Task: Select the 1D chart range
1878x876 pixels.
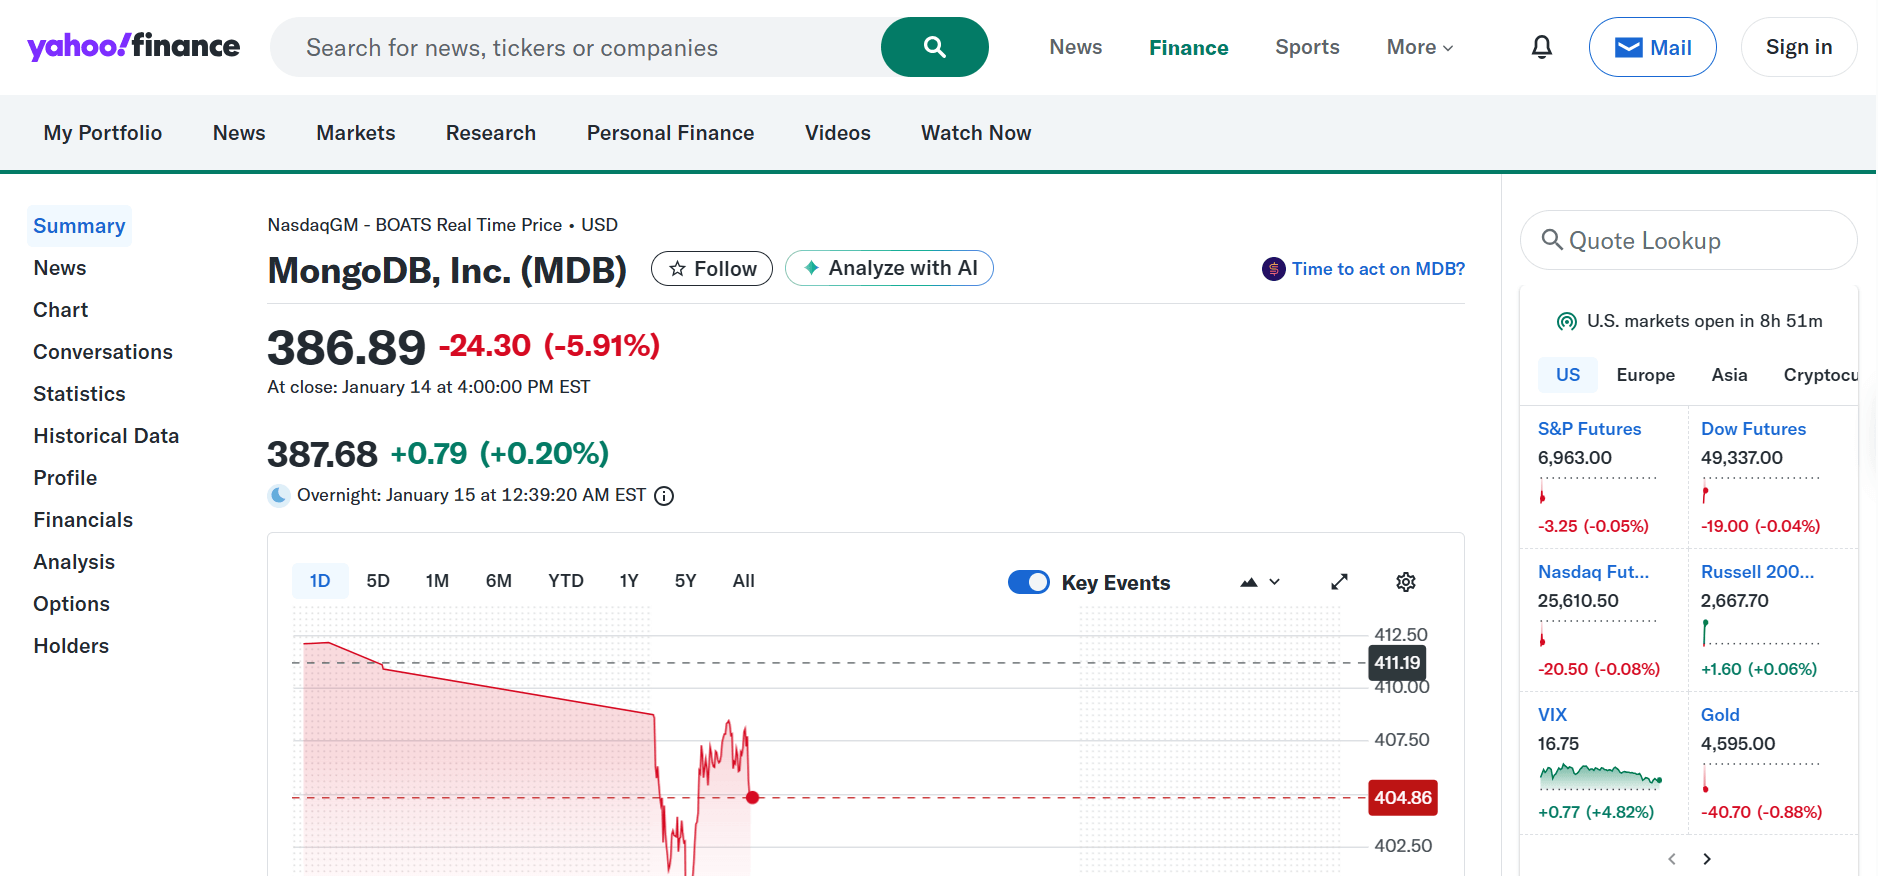Action: (319, 581)
